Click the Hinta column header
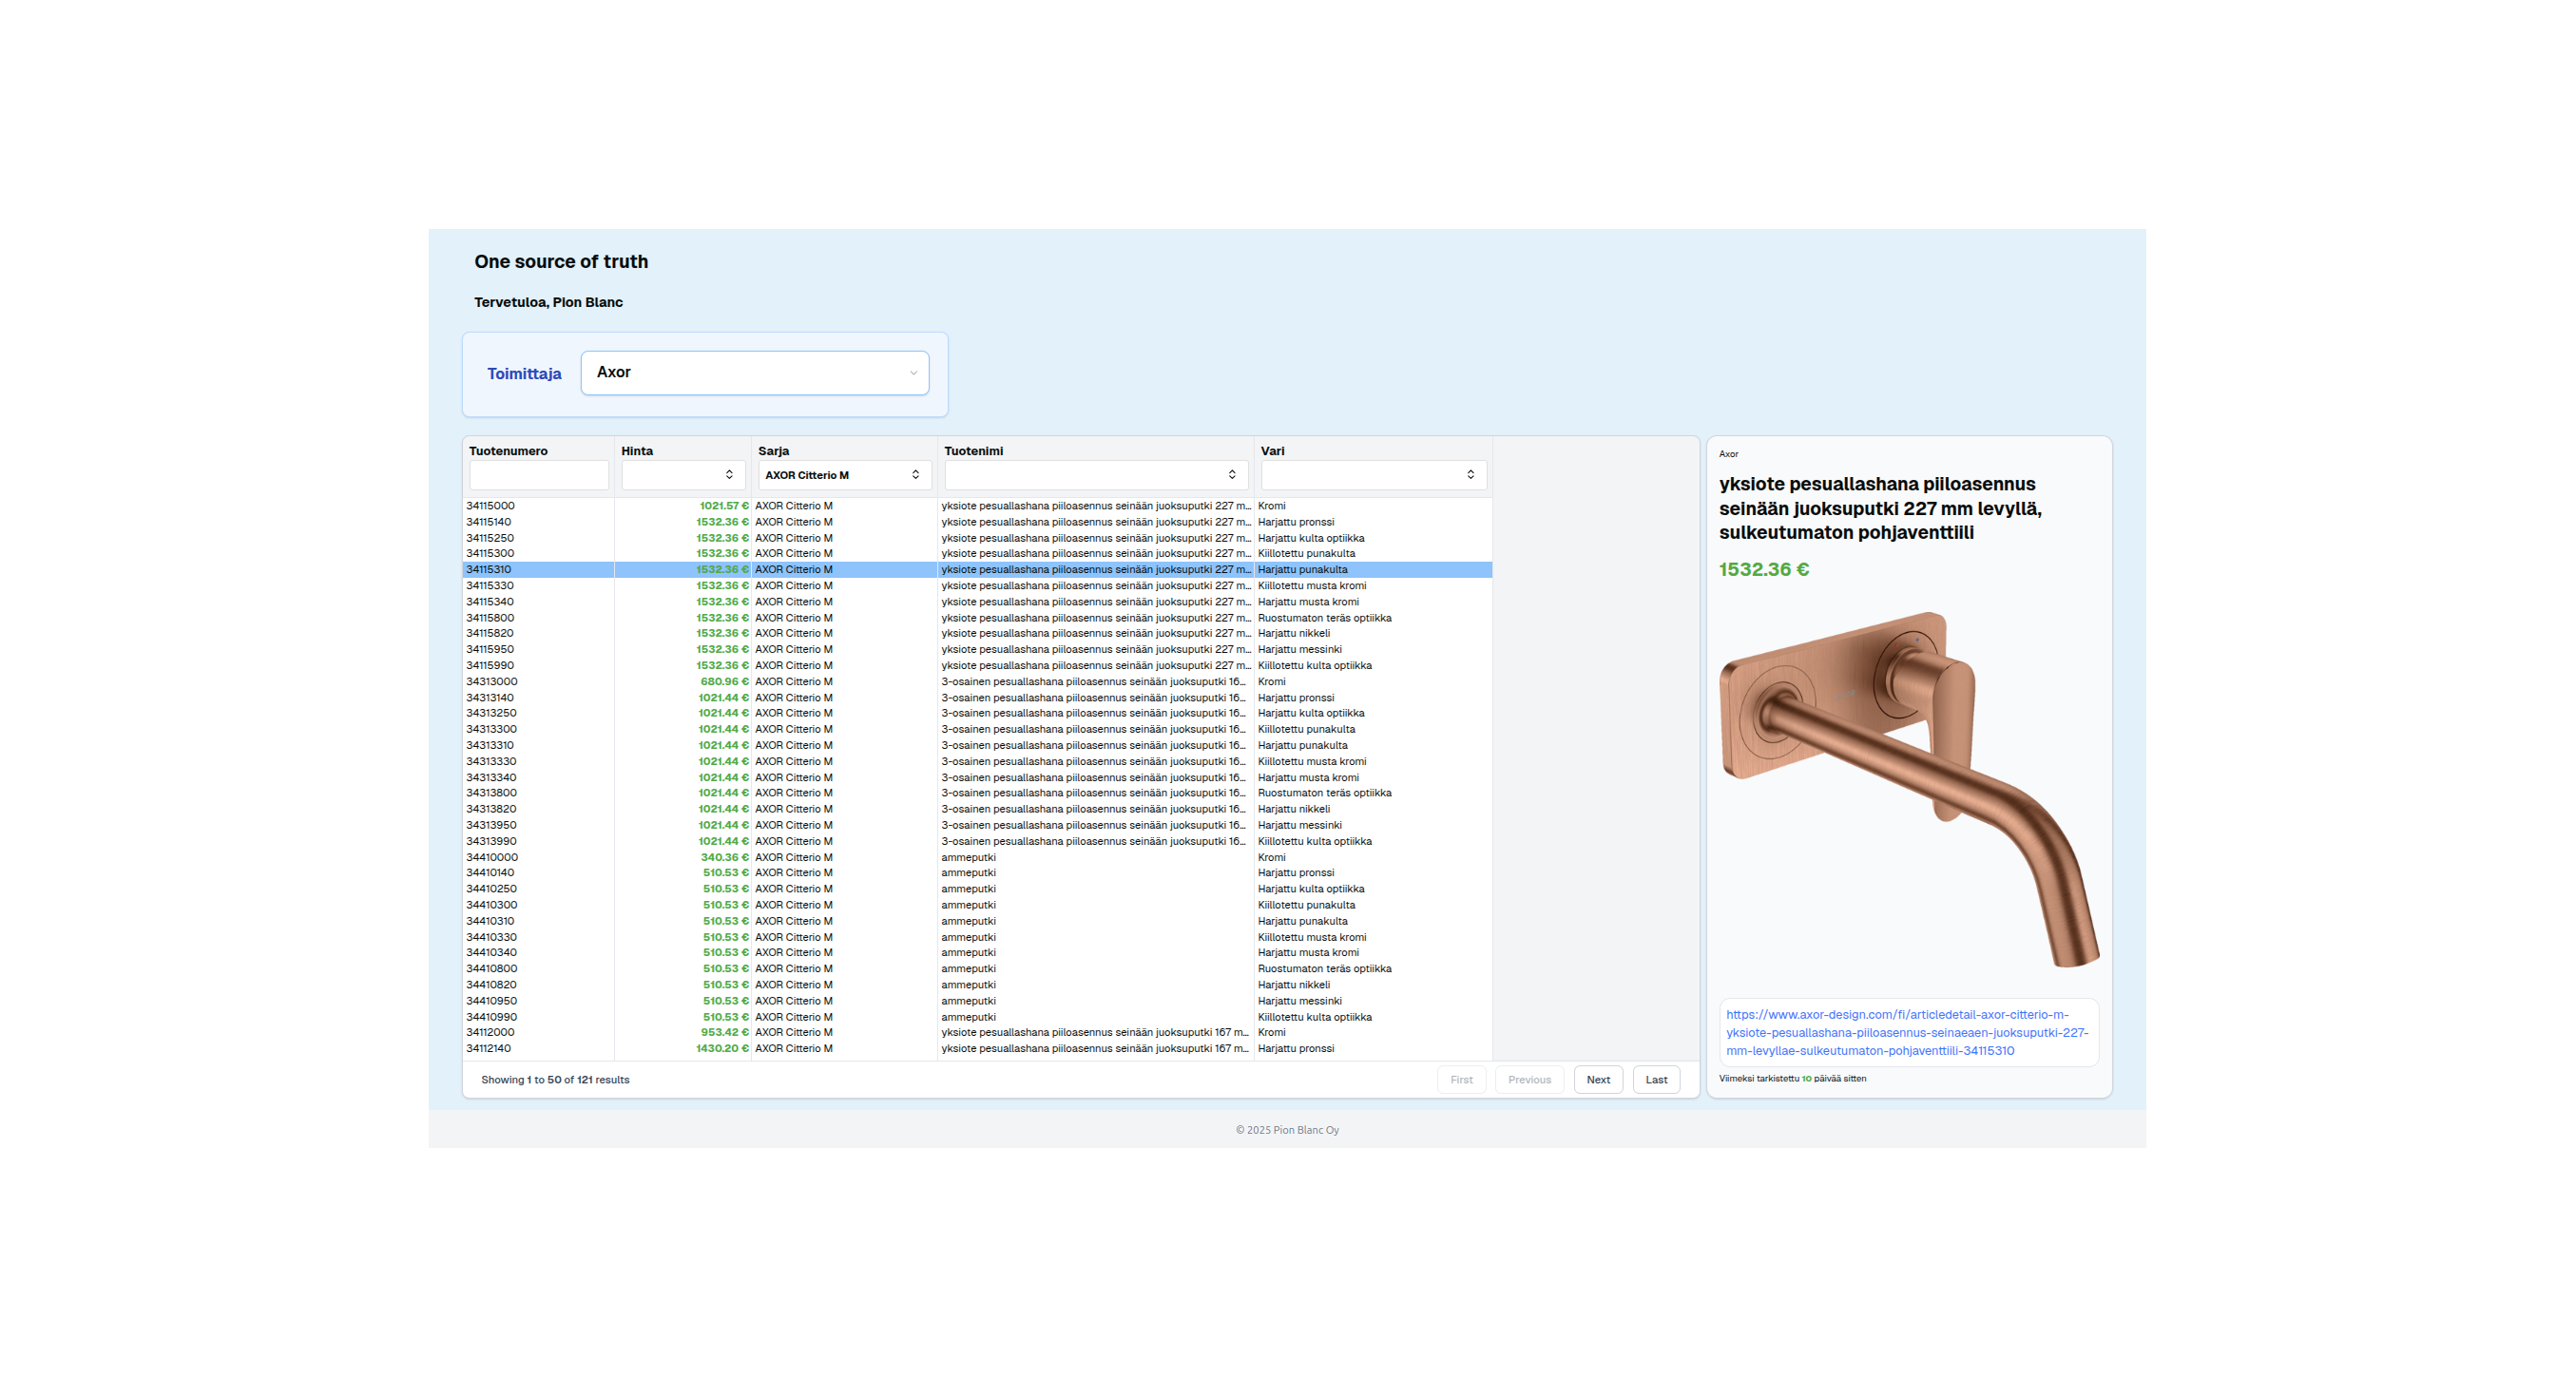The height and width of the screenshot is (1378, 2576). point(637,451)
